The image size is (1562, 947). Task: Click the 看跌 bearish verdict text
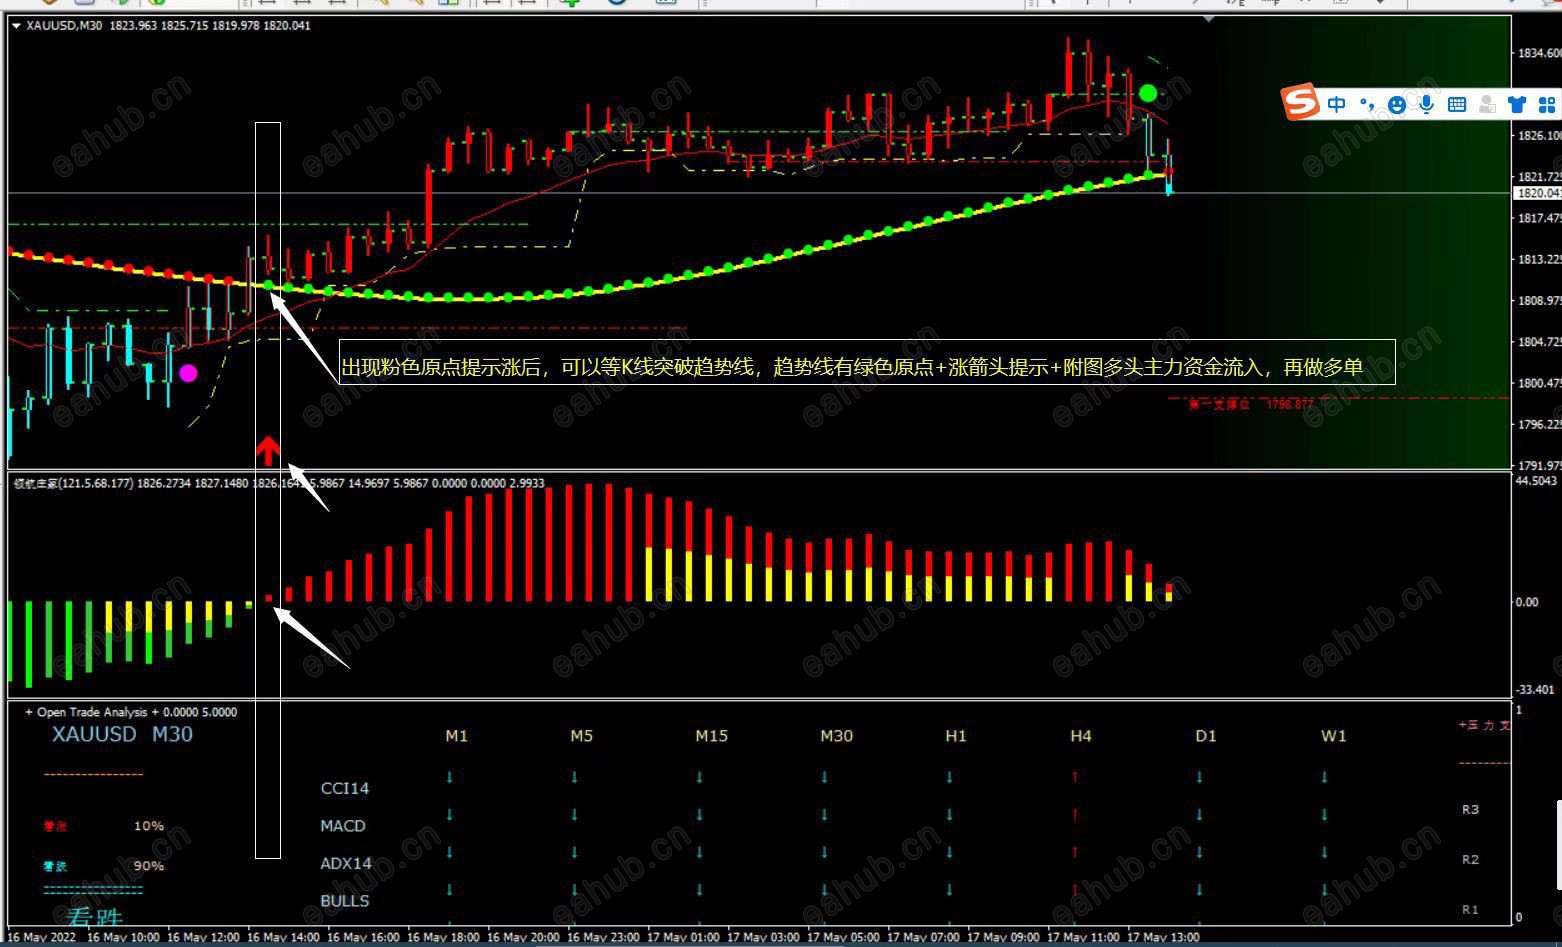(x=95, y=917)
